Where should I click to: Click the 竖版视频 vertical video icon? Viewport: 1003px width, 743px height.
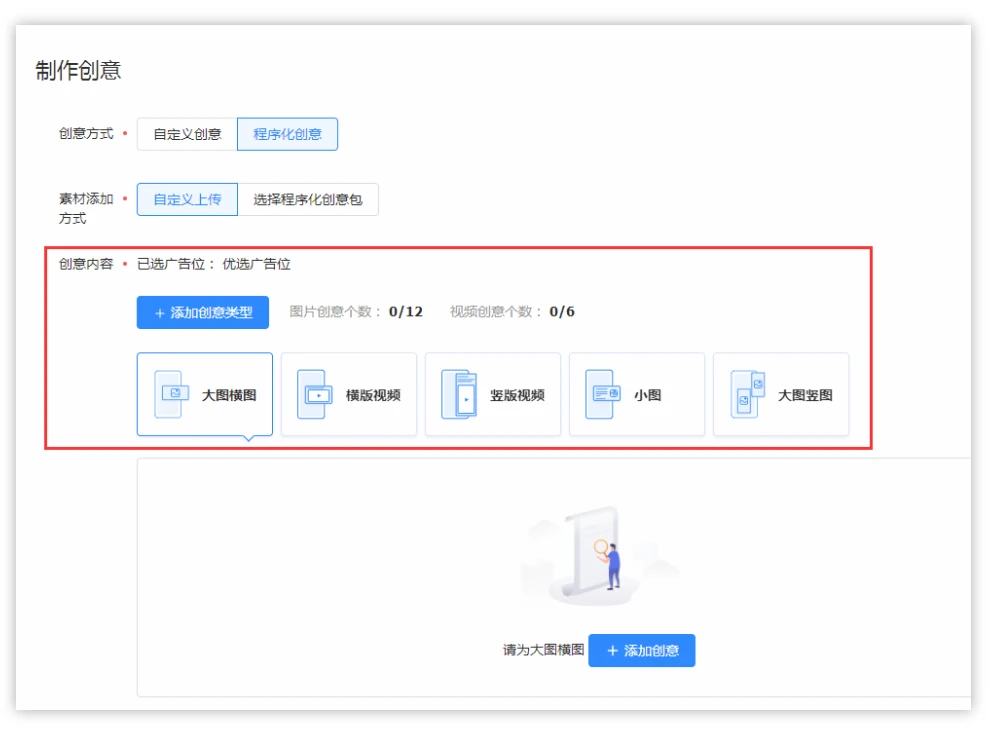click(x=459, y=394)
